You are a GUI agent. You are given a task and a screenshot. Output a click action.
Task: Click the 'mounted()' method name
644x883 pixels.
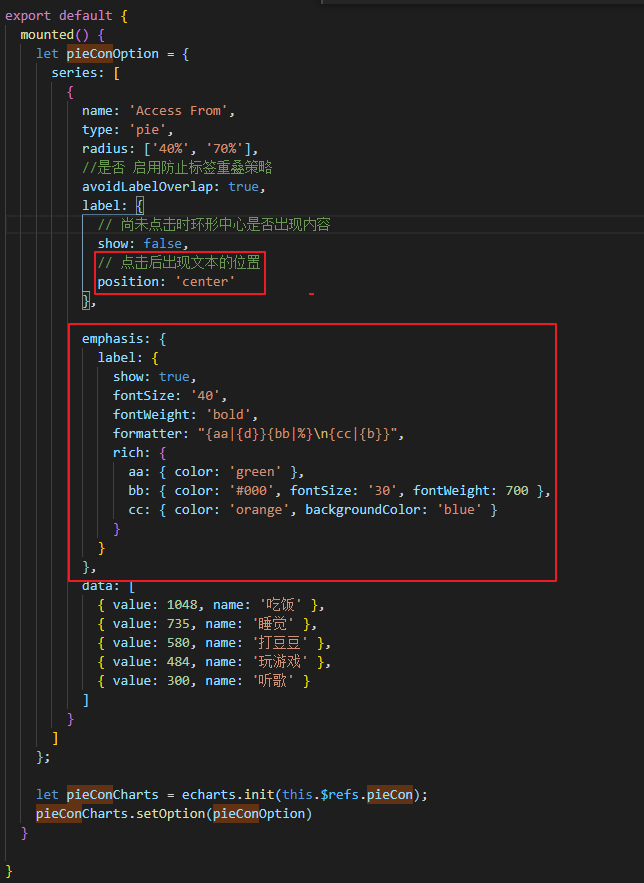point(54,35)
